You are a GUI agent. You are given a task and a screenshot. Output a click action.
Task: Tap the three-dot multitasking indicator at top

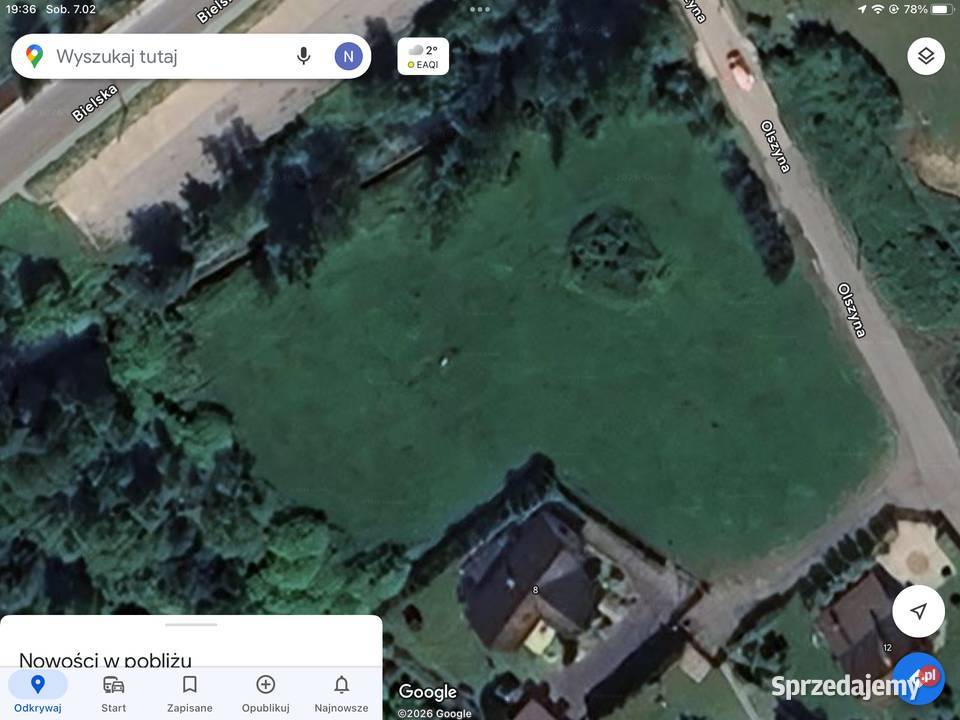(x=479, y=9)
